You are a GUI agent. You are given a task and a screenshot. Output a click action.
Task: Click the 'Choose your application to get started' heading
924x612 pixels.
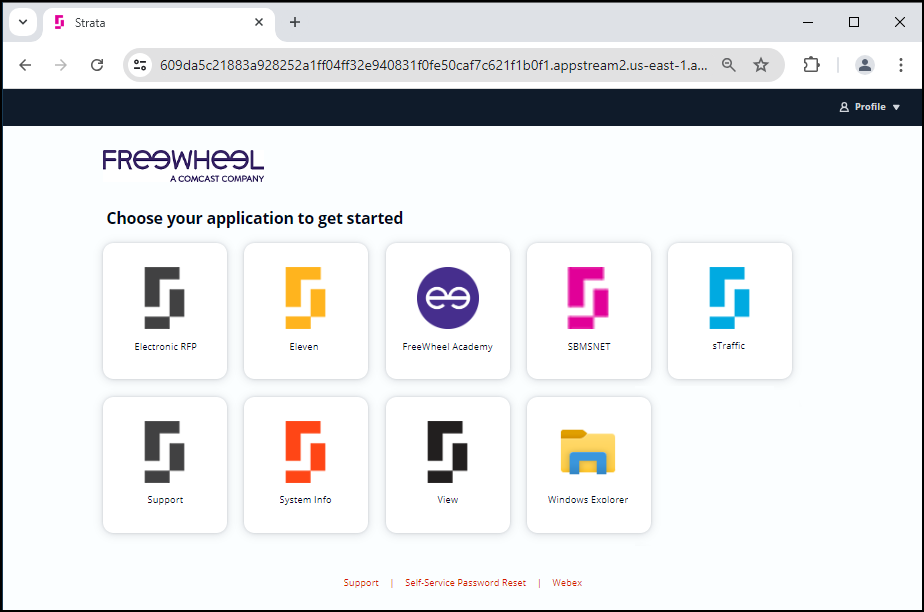tap(255, 219)
